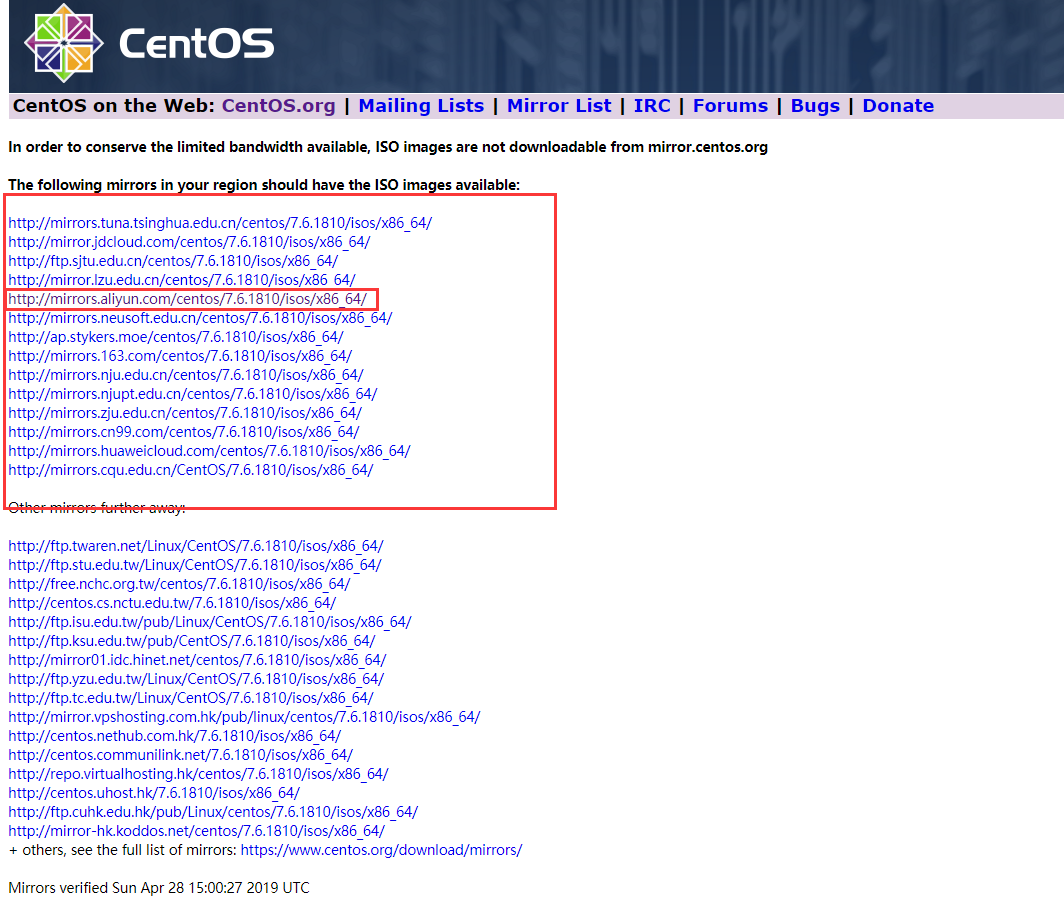Open ftp.isu.edu.tw mirror link
1064x902 pixels.
pyautogui.click(x=210, y=622)
